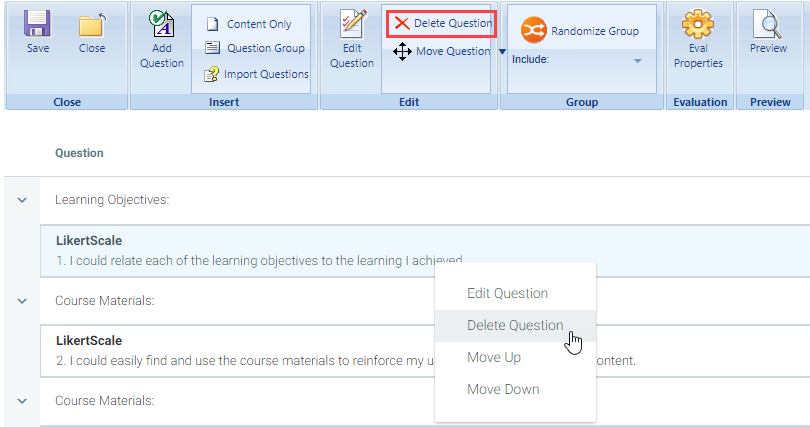810x427 pixels.
Task: Open the Move Question dropdown arrow
Action: (x=501, y=51)
